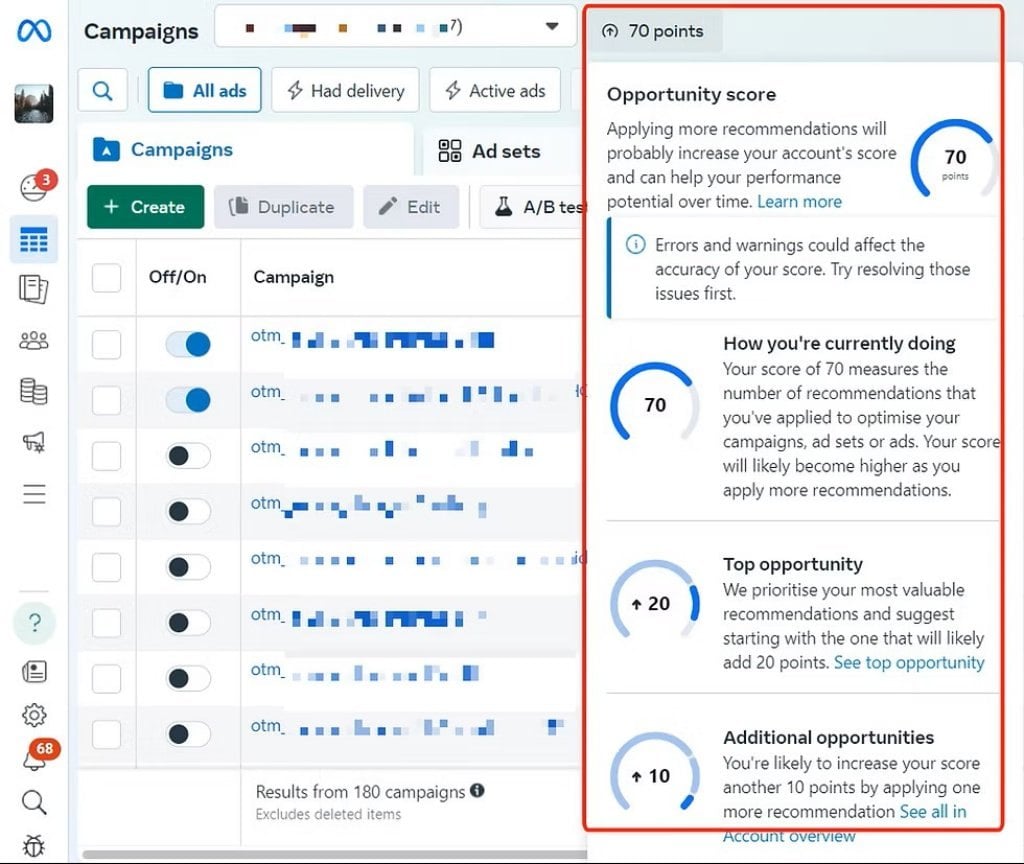Click the info icon after 180 campaigns
The image size is (1024, 864).
477,790
